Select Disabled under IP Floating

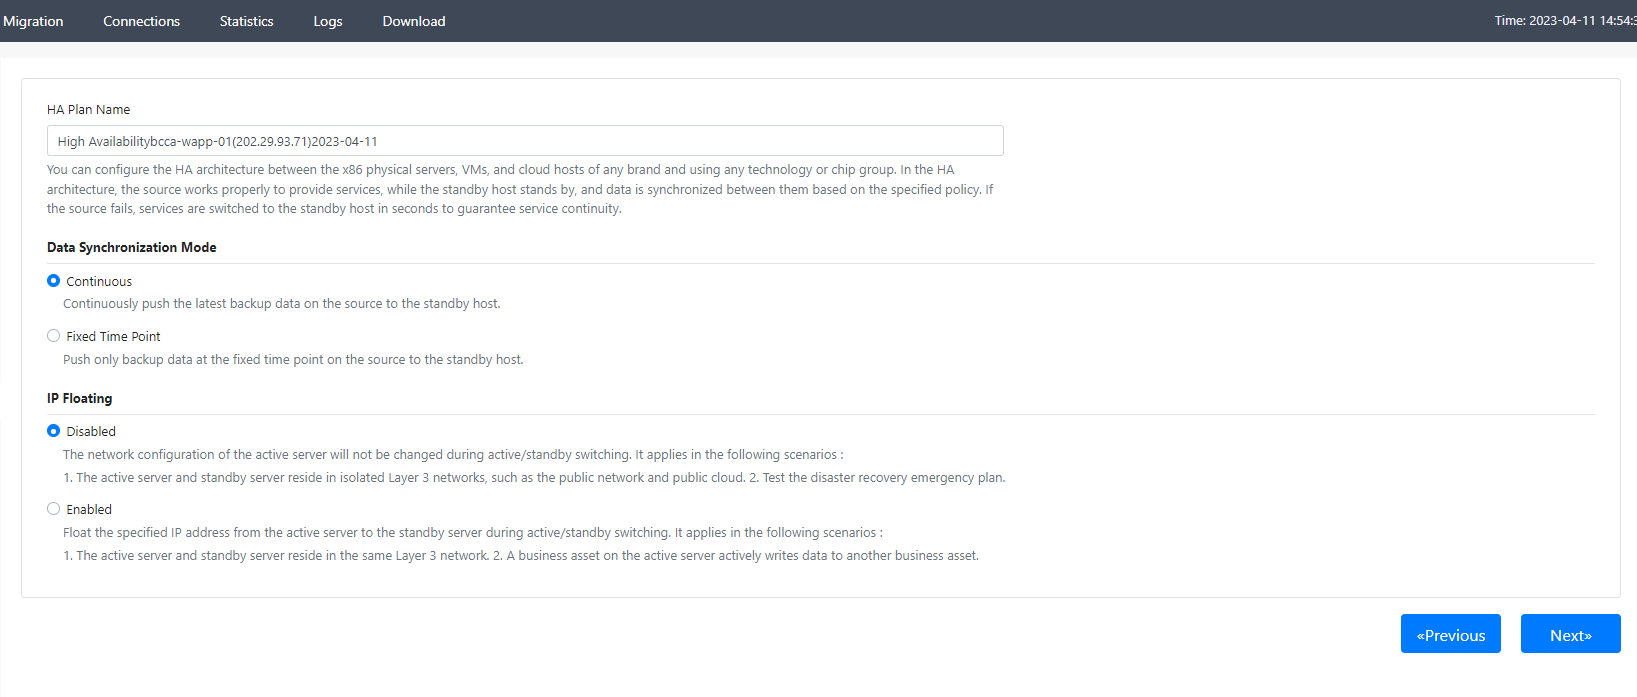click(x=54, y=431)
